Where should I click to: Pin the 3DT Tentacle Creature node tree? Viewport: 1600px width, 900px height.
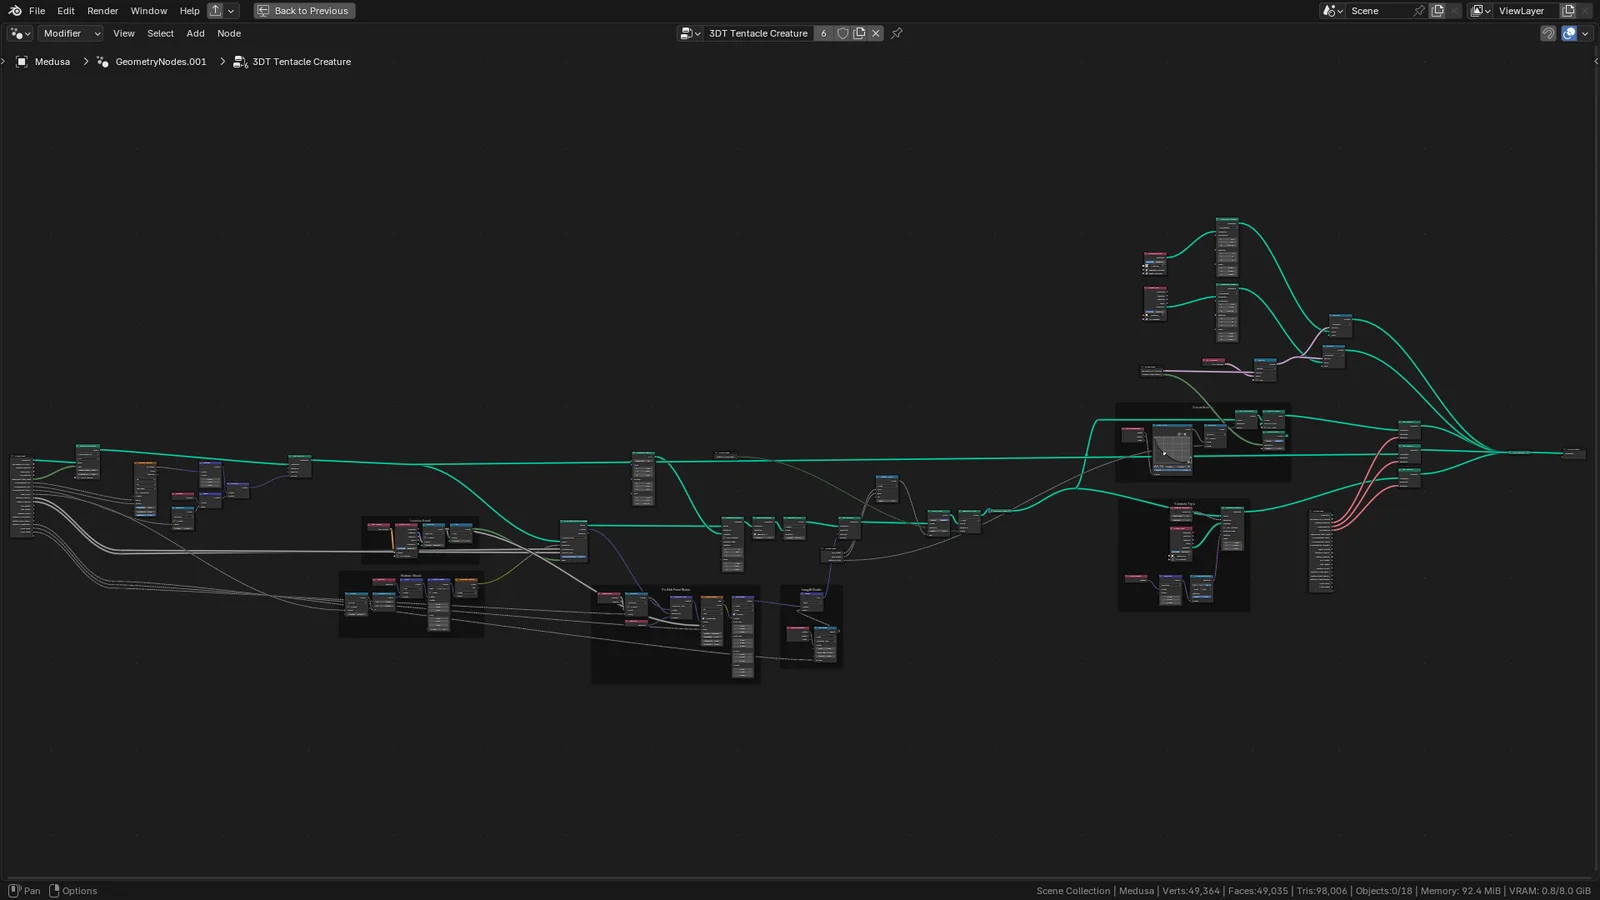pos(897,33)
